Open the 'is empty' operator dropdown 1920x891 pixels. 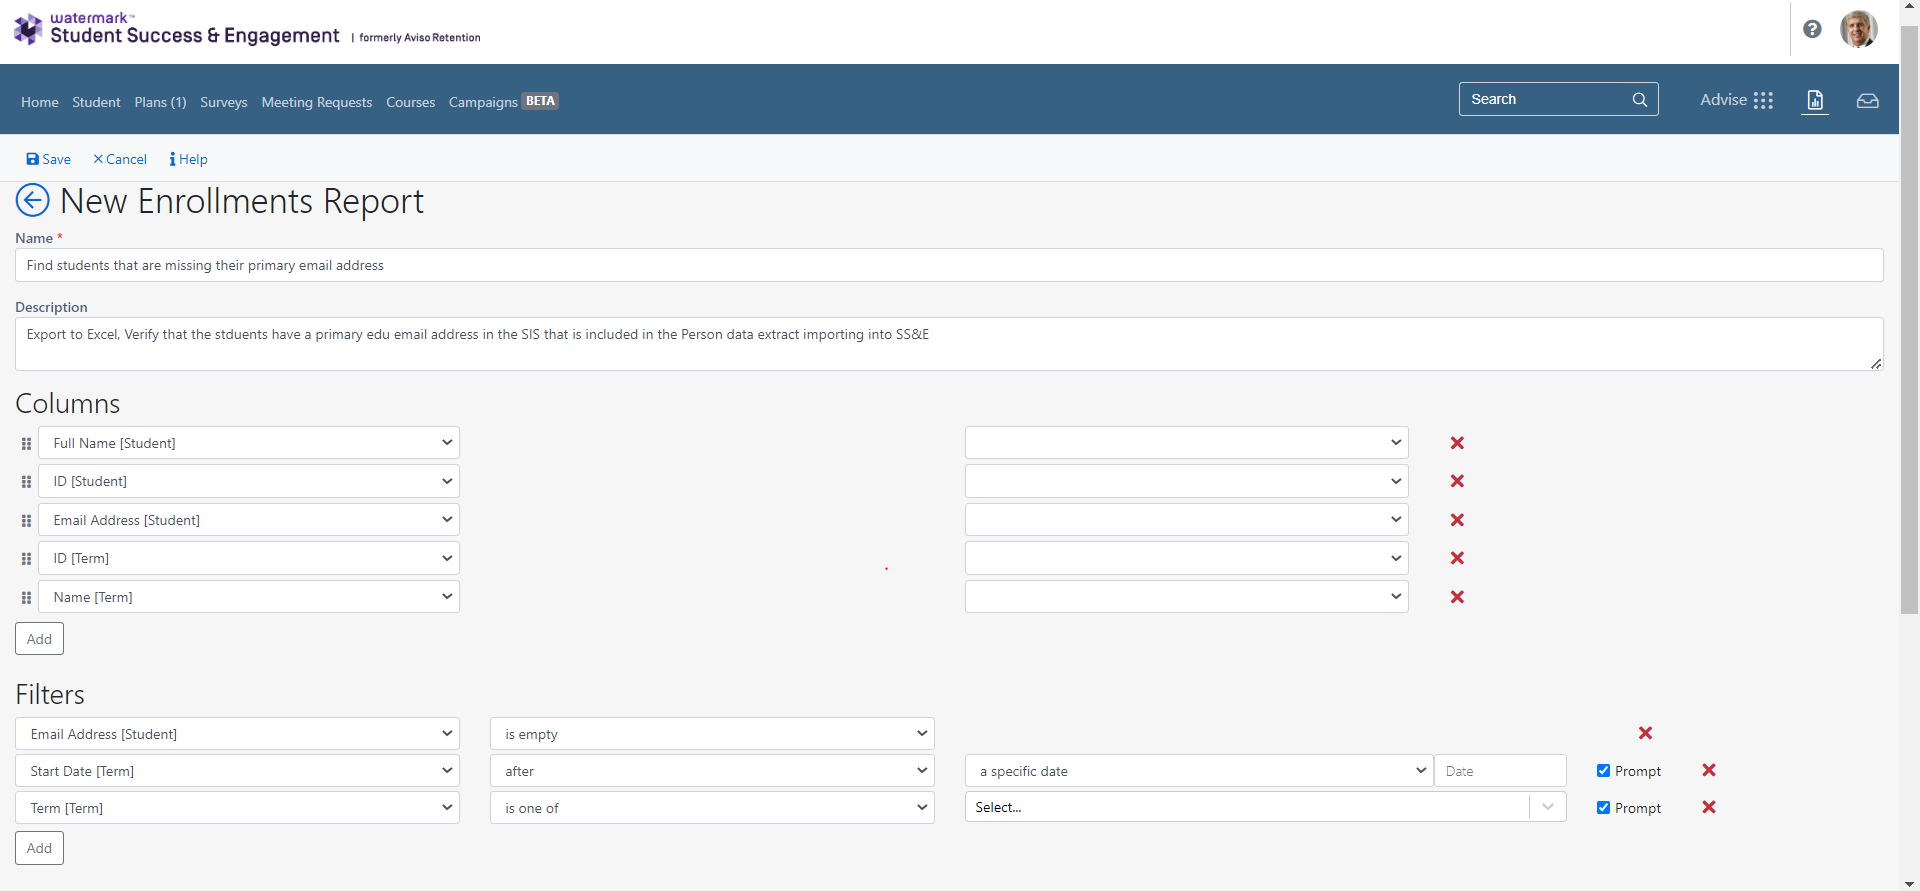pos(712,734)
